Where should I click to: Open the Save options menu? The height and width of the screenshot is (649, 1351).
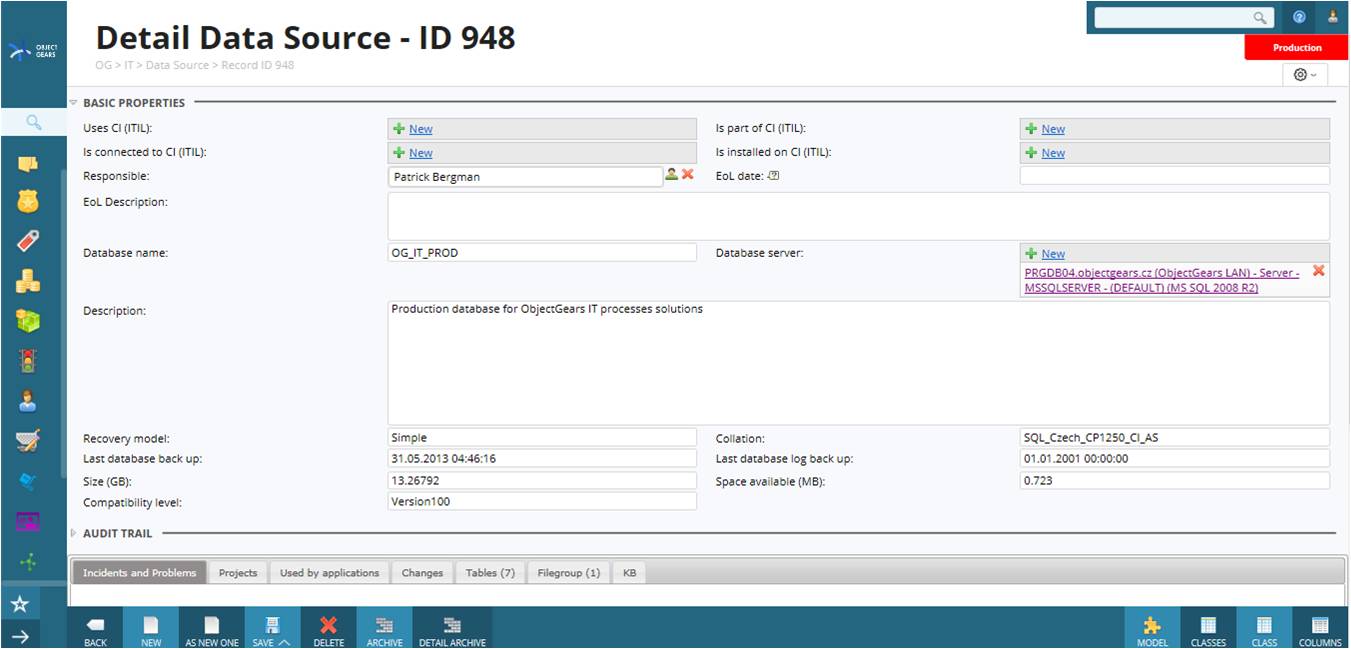(271, 629)
